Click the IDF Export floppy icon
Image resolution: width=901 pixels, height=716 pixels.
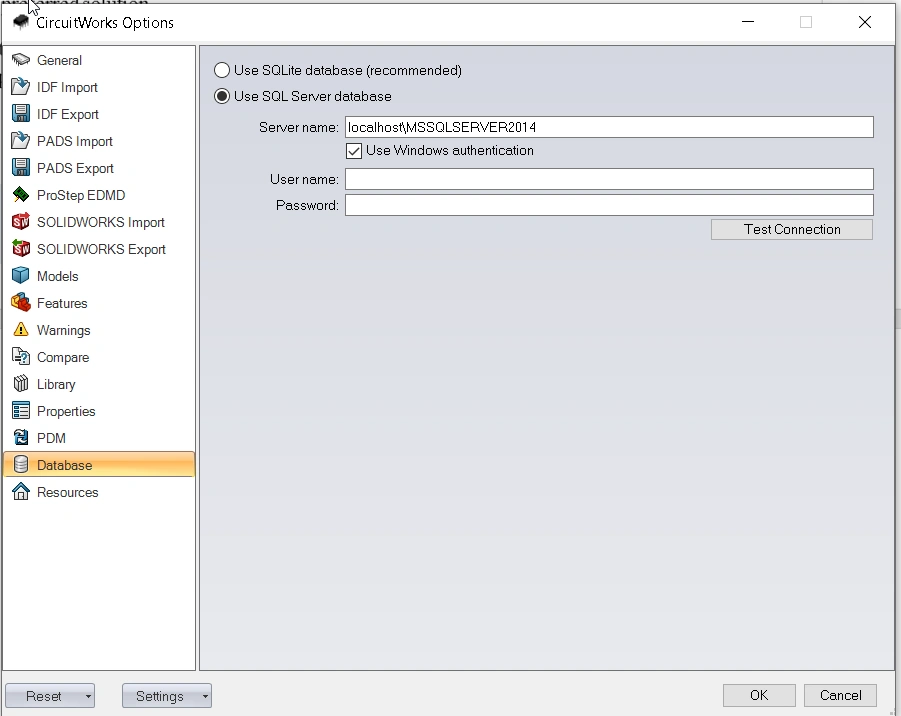pos(21,114)
